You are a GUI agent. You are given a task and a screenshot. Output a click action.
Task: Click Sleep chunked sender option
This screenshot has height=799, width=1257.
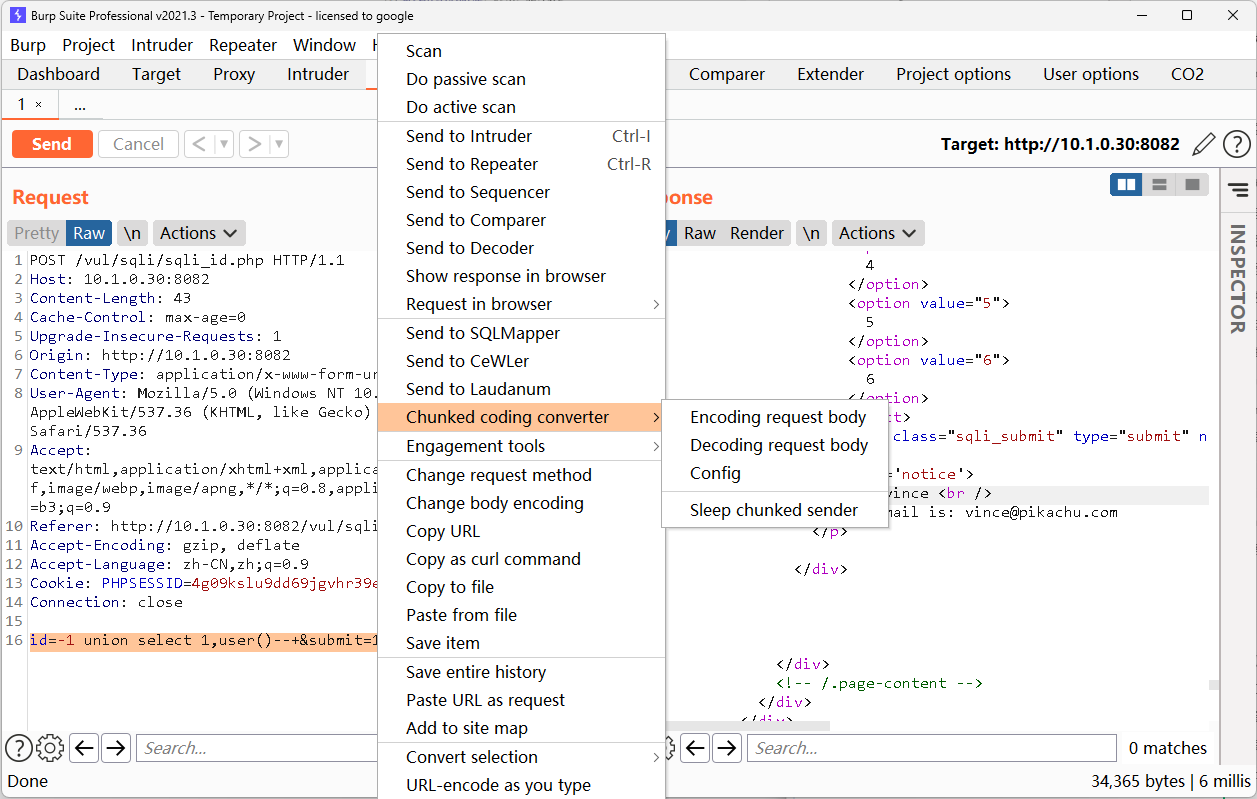pyautogui.click(x=773, y=510)
